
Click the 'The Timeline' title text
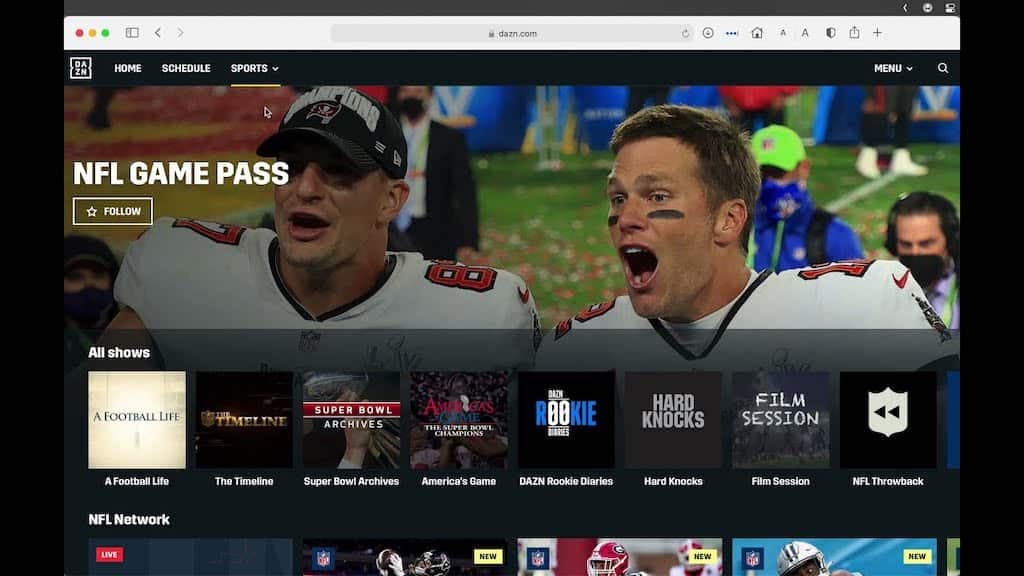pyautogui.click(x=244, y=481)
